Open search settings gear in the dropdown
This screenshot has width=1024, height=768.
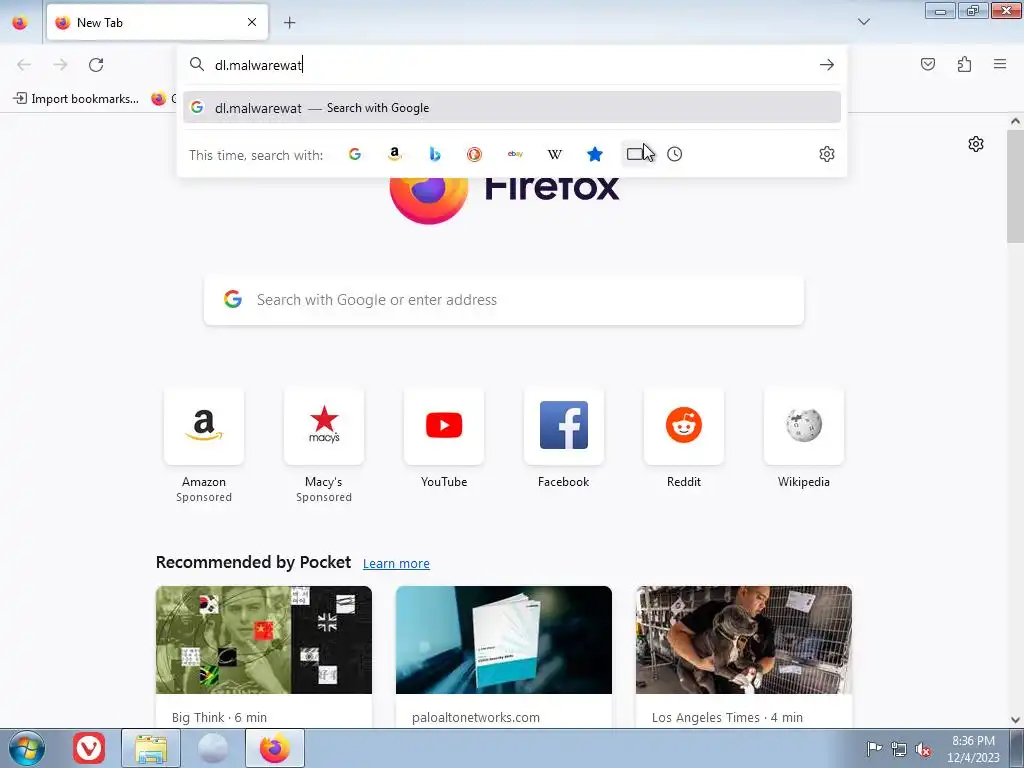[x=827, y=154]
